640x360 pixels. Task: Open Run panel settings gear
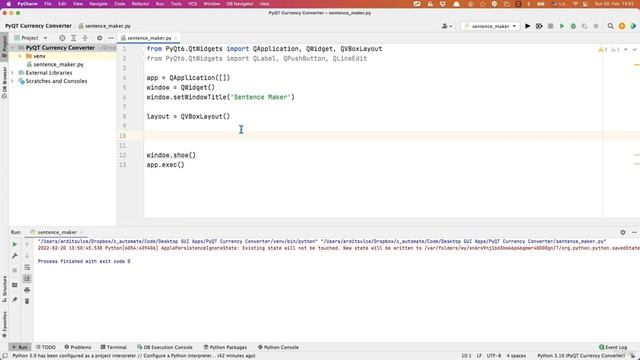coord(623,232)
